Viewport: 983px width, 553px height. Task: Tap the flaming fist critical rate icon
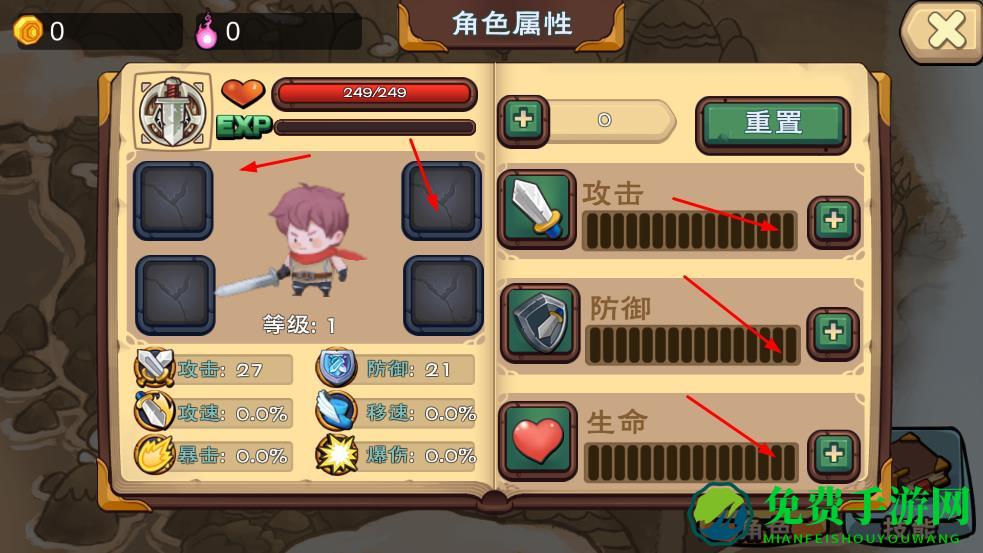[x=154, y=453]
